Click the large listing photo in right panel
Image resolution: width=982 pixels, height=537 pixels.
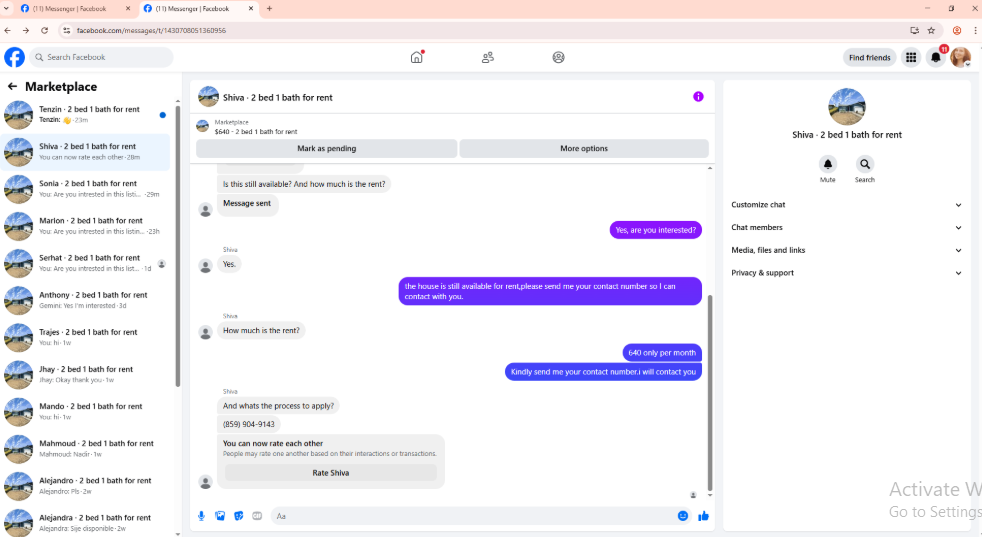(x=847, y=107)
